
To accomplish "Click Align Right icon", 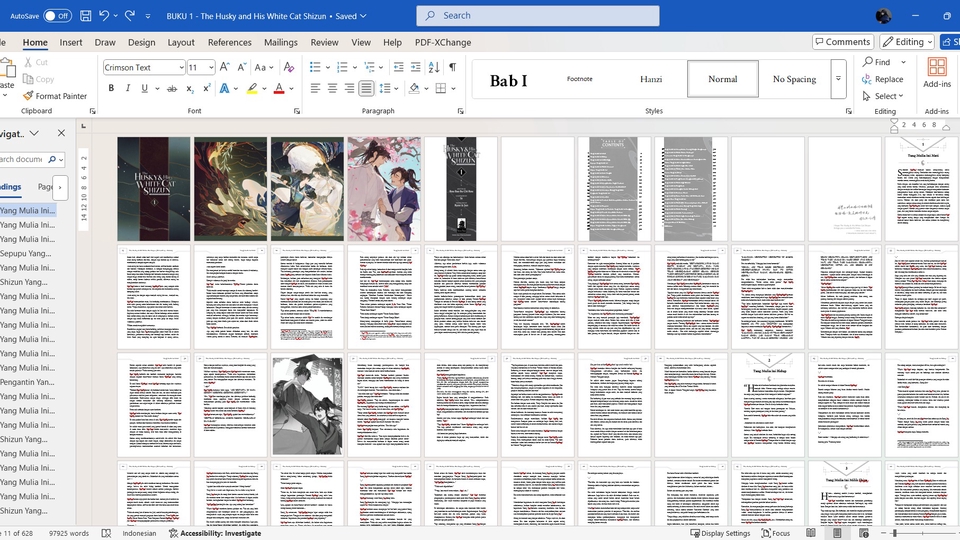I will (350, 88).
